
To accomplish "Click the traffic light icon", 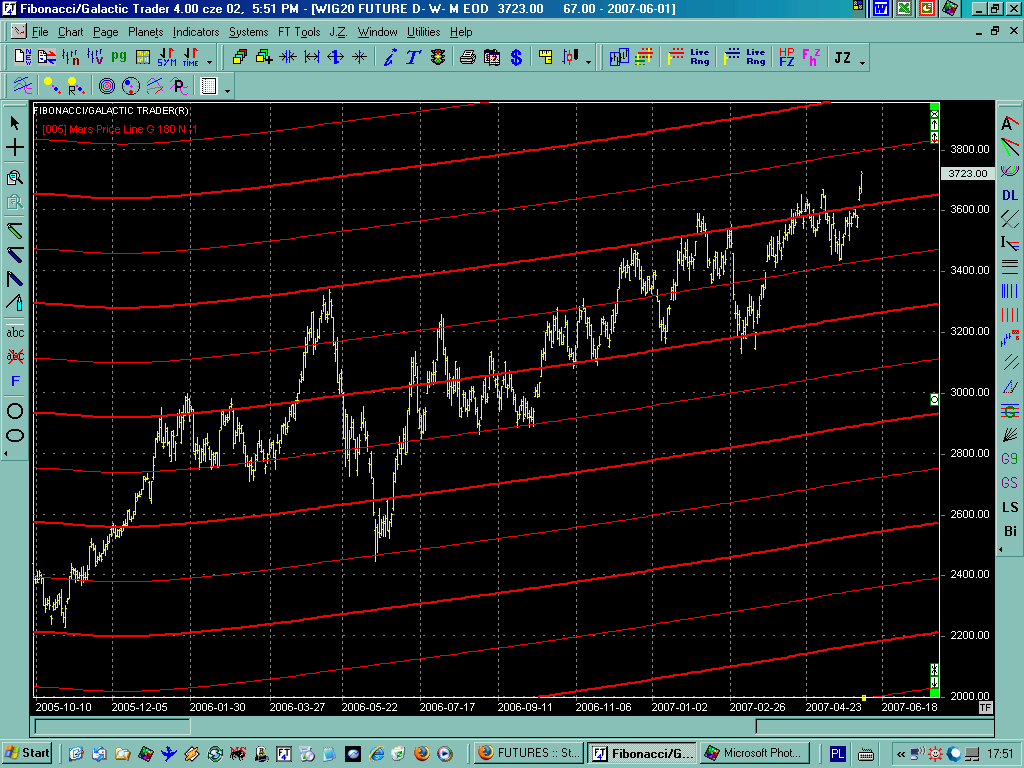I will pos(437,57).
